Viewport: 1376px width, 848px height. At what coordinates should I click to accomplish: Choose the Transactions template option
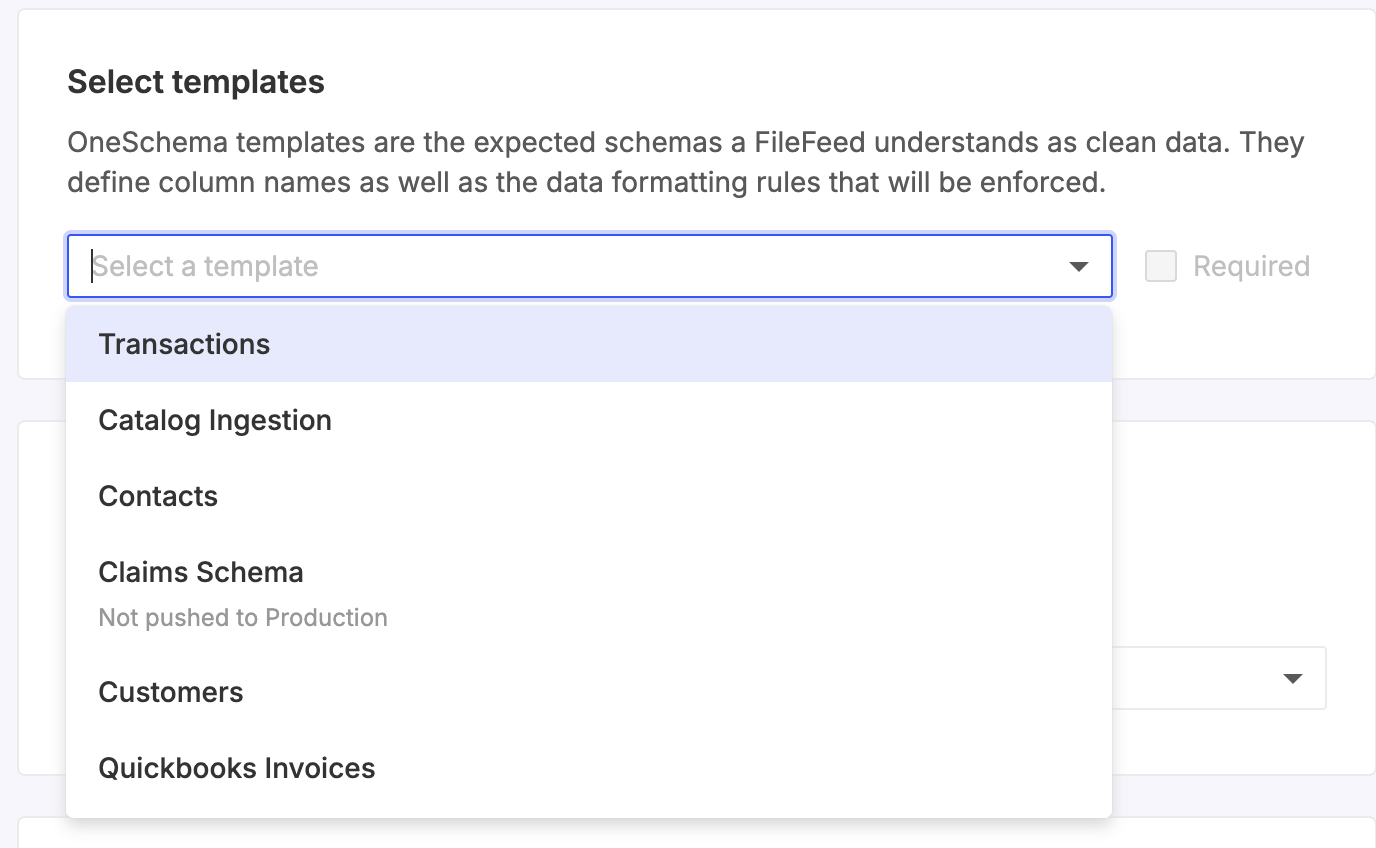click(184, 344)
